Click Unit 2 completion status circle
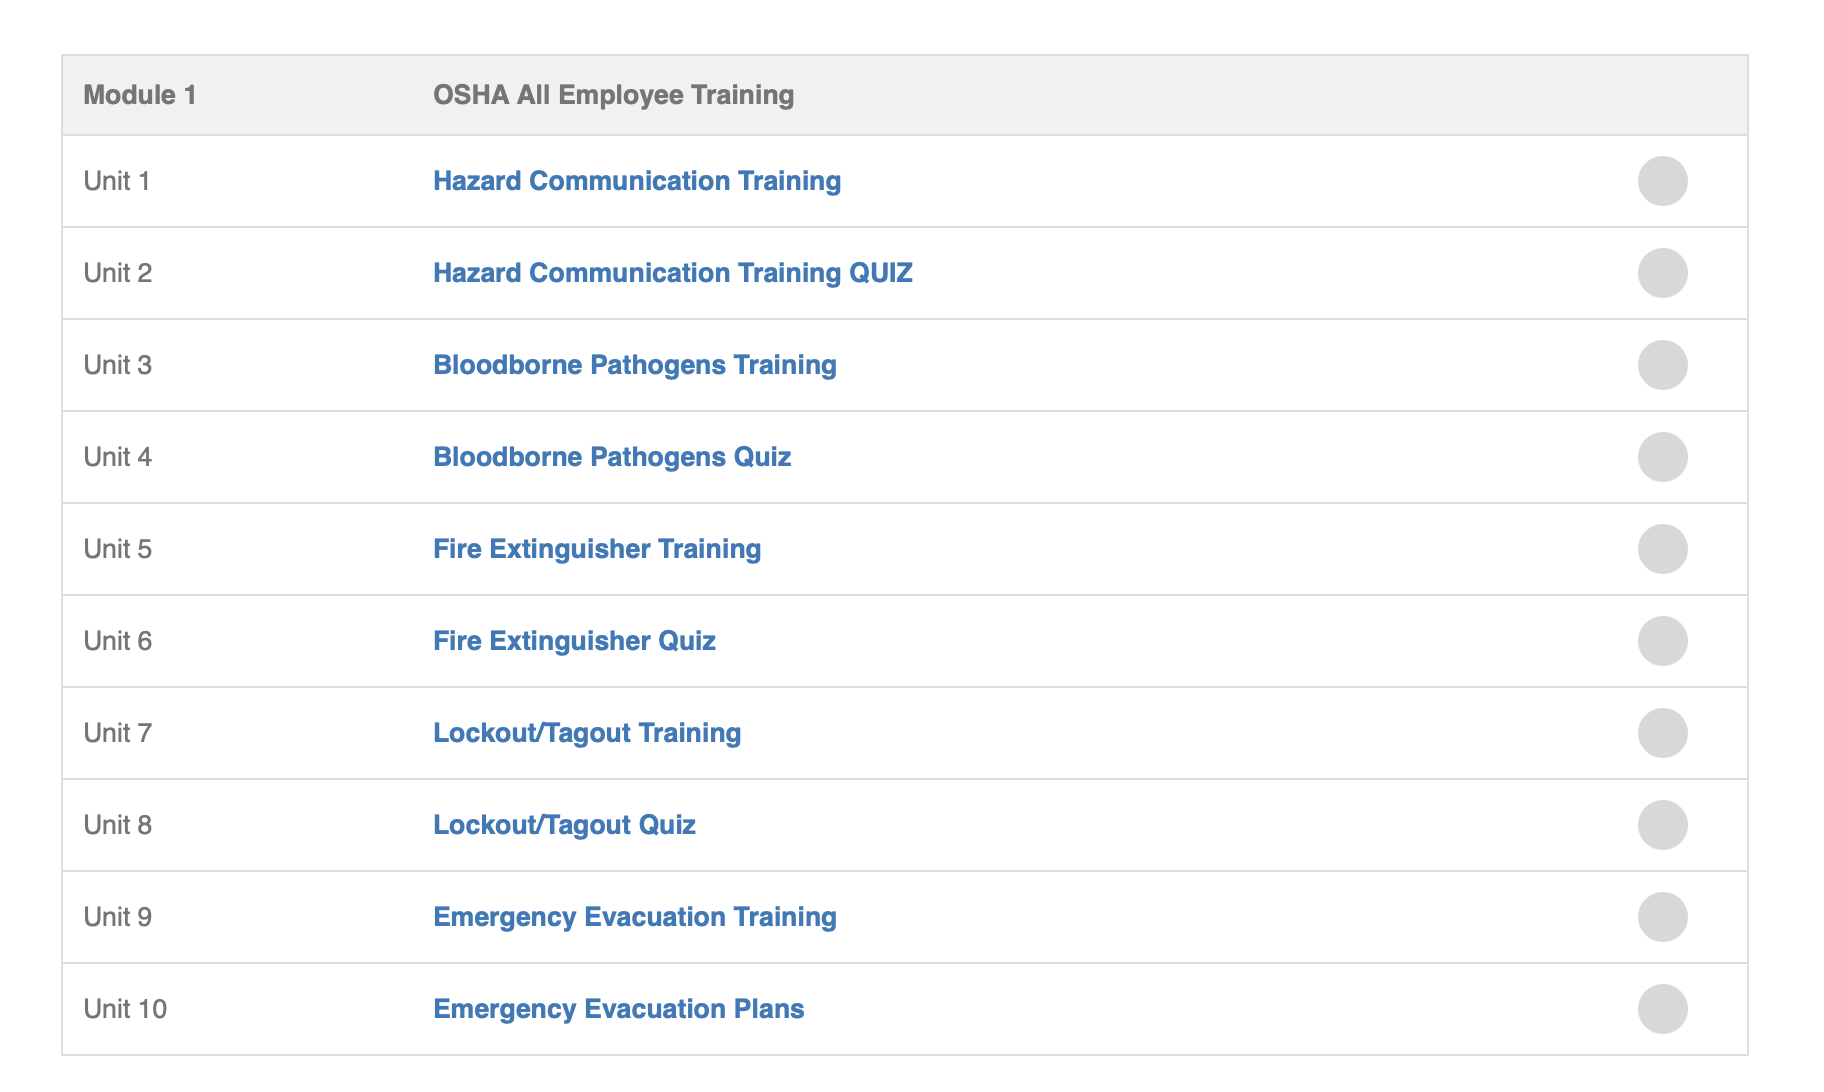This screenshot has height=1092, width=1824. 1663,273
